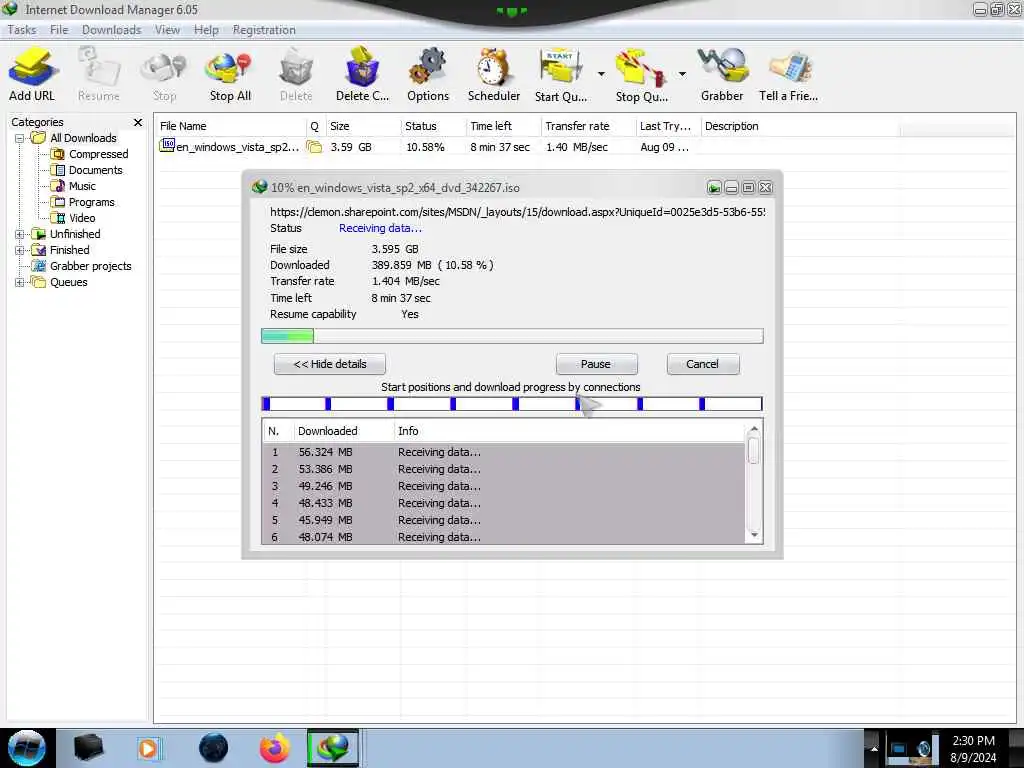
Task: Open Options from the toolbar
Action: (428, 74)
